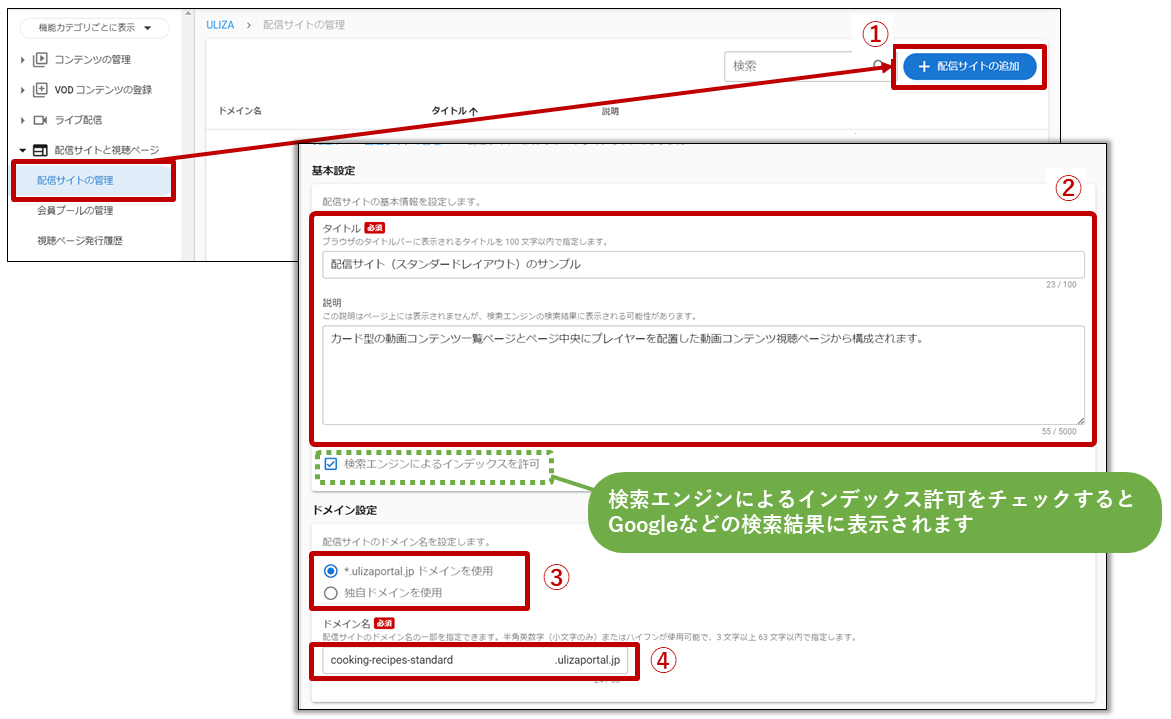Expand the コンテンツの管理 tree arrow
1171x719 pixels.
[x=23, y=60]
